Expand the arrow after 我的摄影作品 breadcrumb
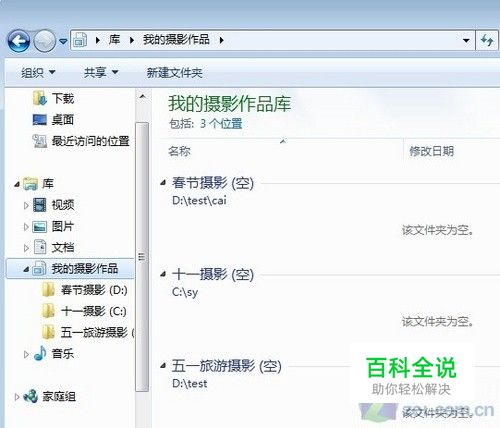Viewport: 500px width, 428px height. click(222, 41)
